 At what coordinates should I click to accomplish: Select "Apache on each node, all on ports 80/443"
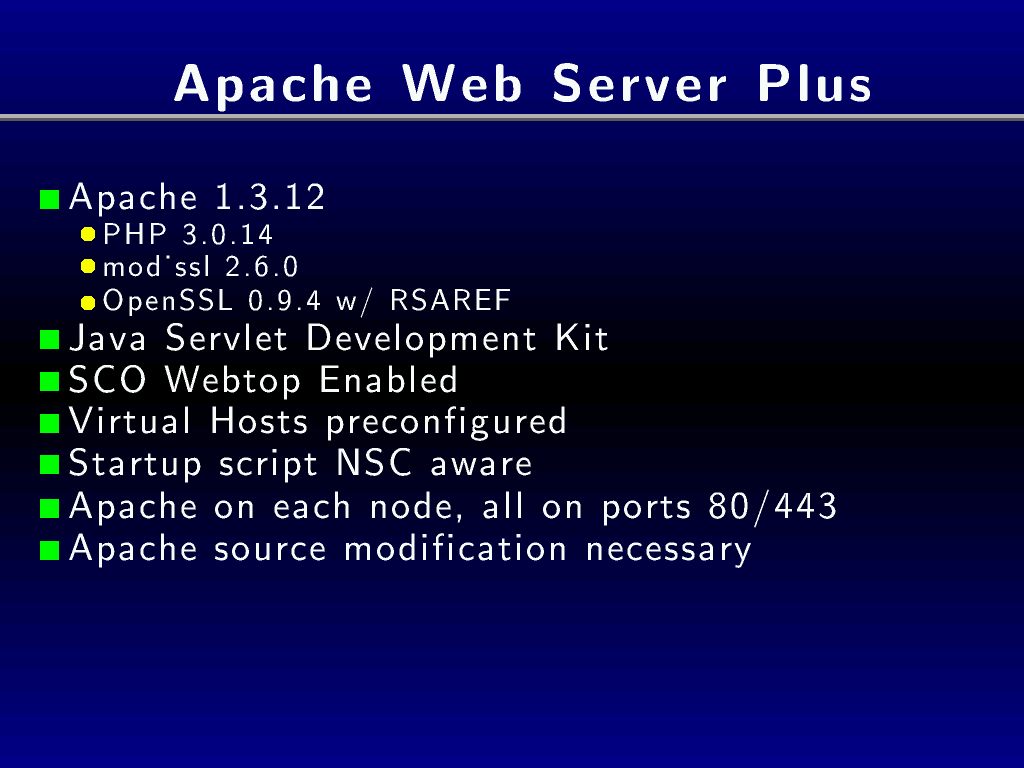[453, 507]
